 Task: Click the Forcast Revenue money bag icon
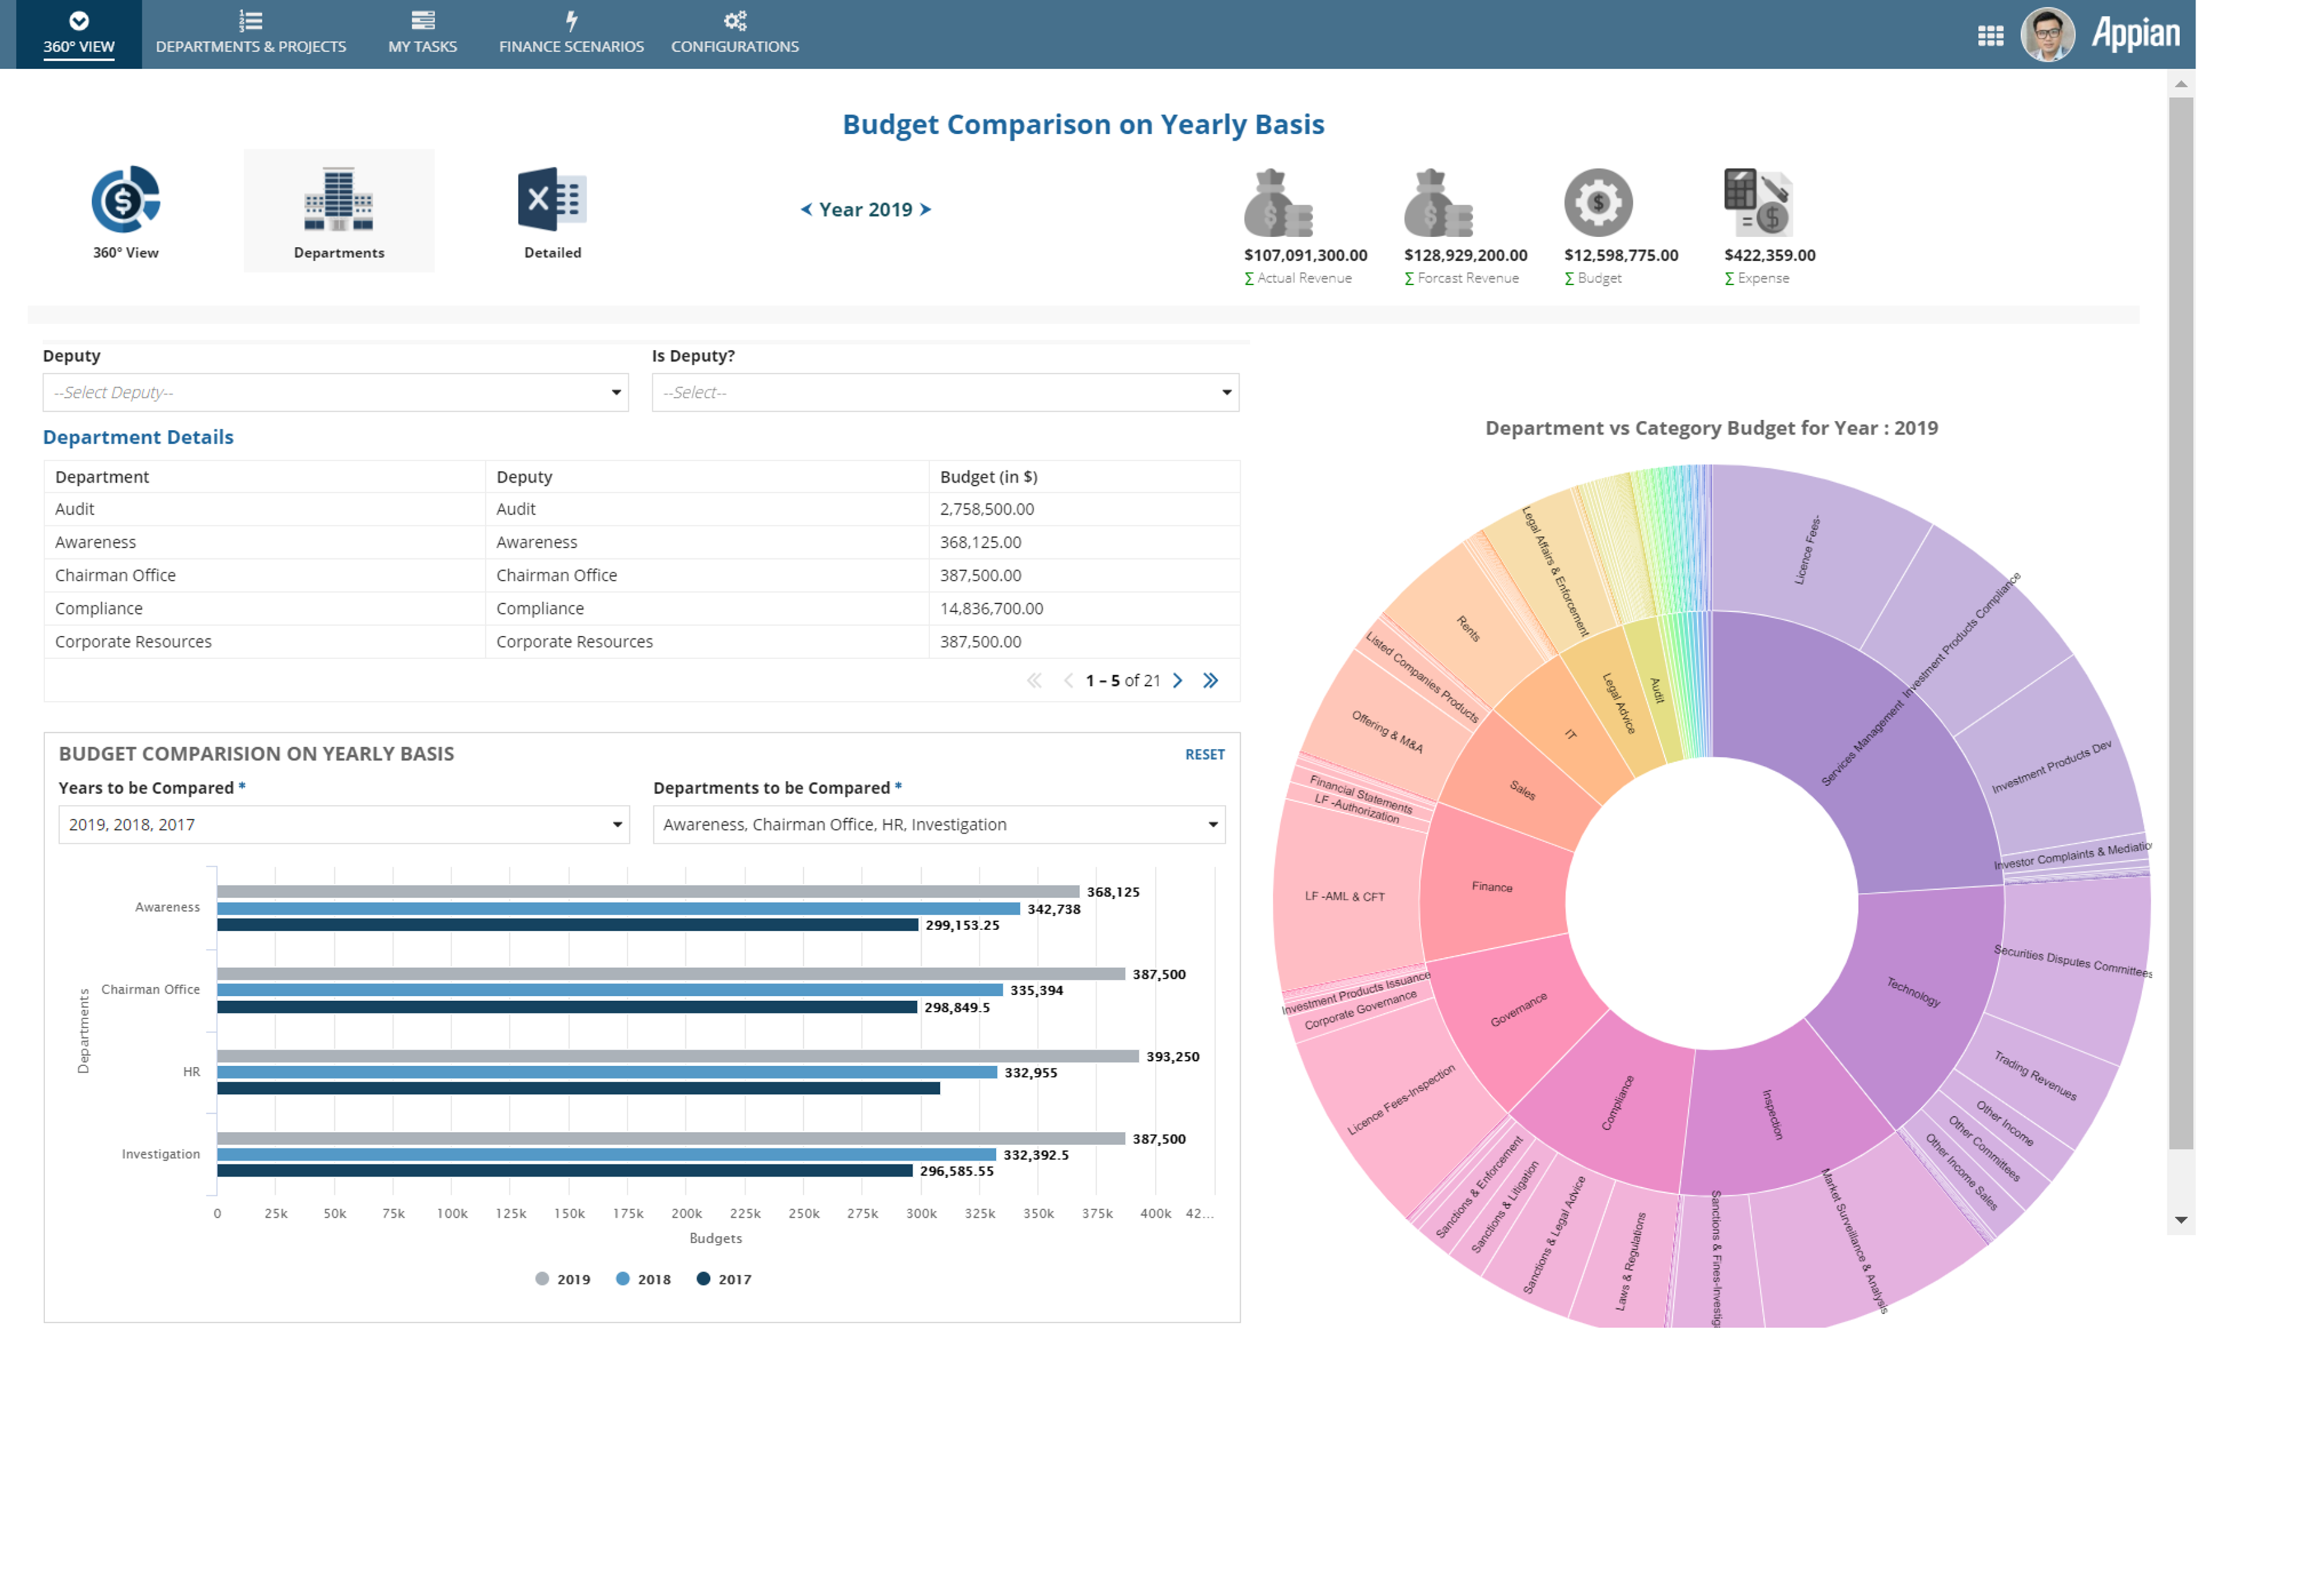pyautogui.click(x=1438, y=203)
